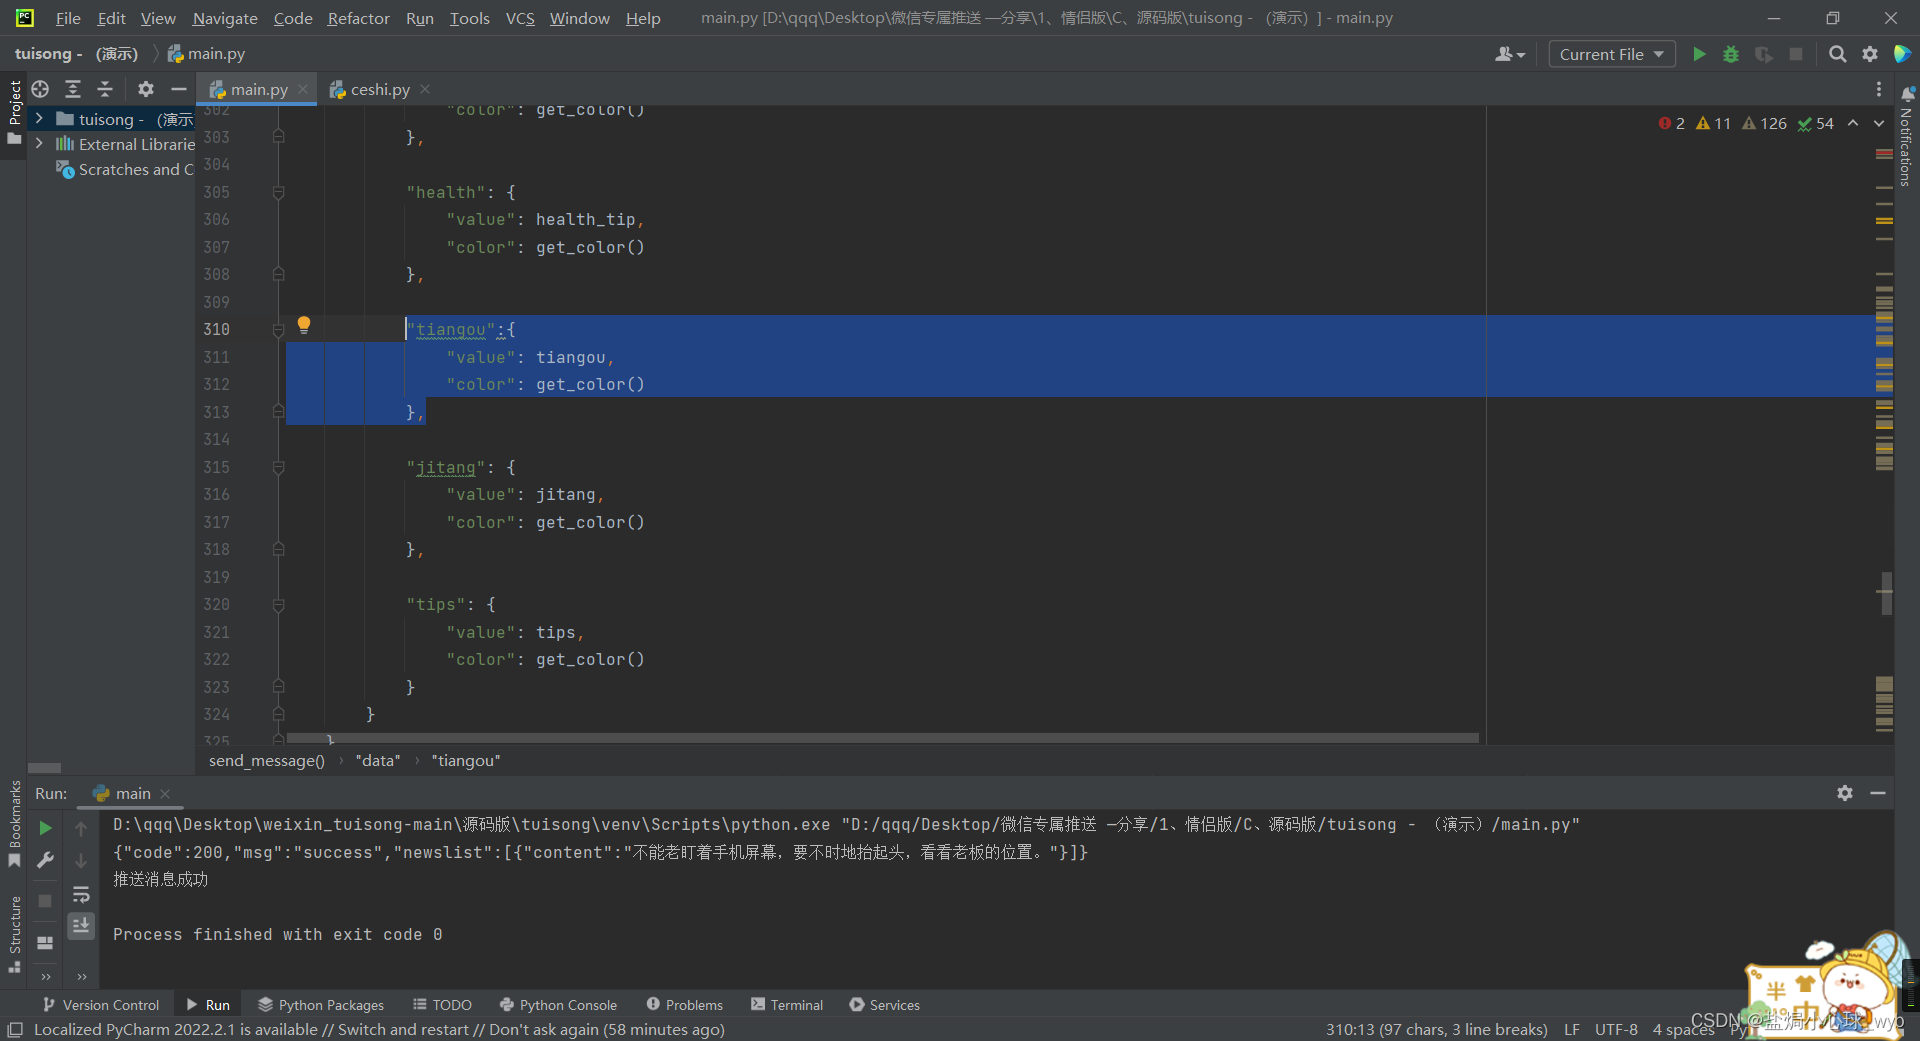
Task: Click the stop button in top toolbar
Action: [1796, 54]
